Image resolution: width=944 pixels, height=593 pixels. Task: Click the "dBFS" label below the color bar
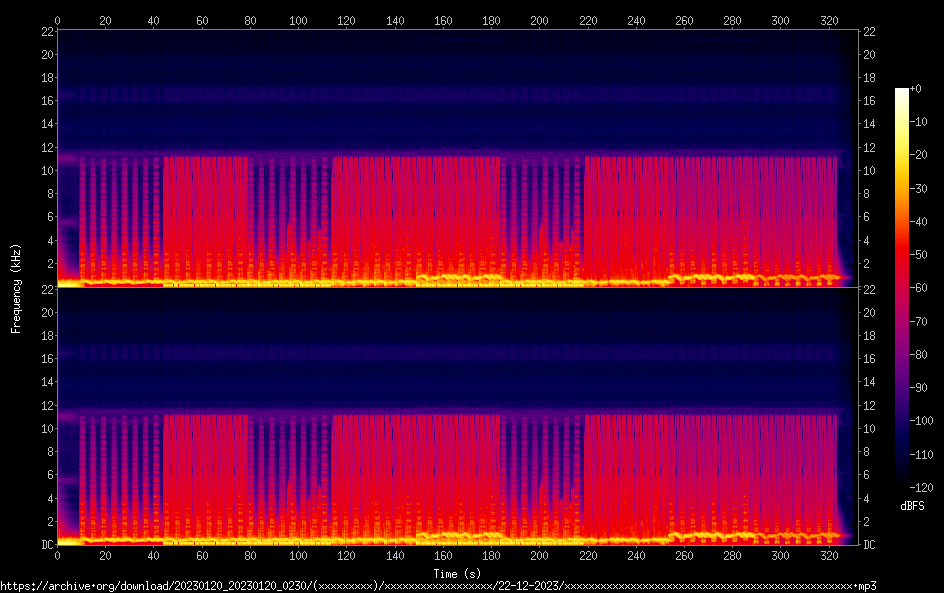(x=912, y=506)
